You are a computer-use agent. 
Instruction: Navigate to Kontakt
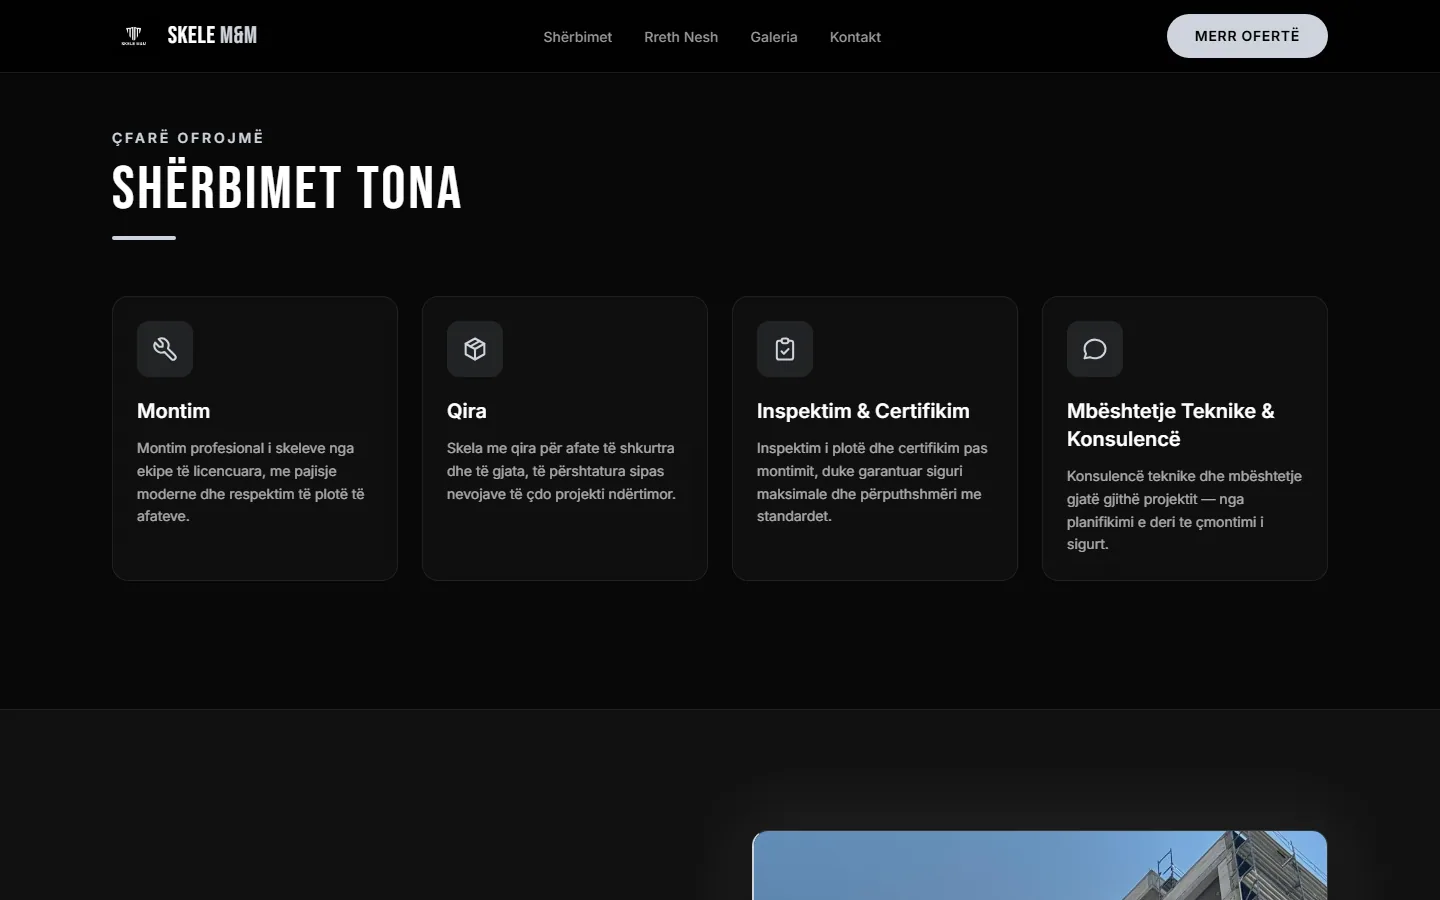click(x=855, y=37)
